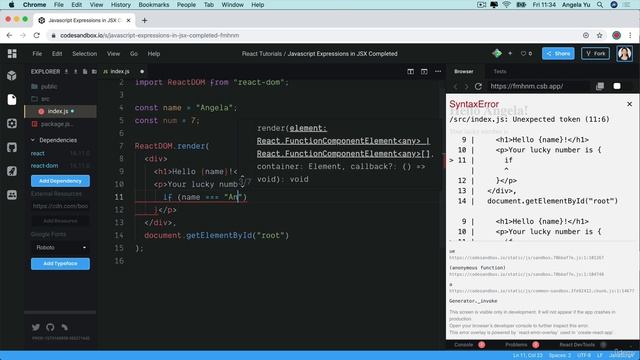The image size is (640, 360).
Task: Open the Go menu
Action: [134, 53]
